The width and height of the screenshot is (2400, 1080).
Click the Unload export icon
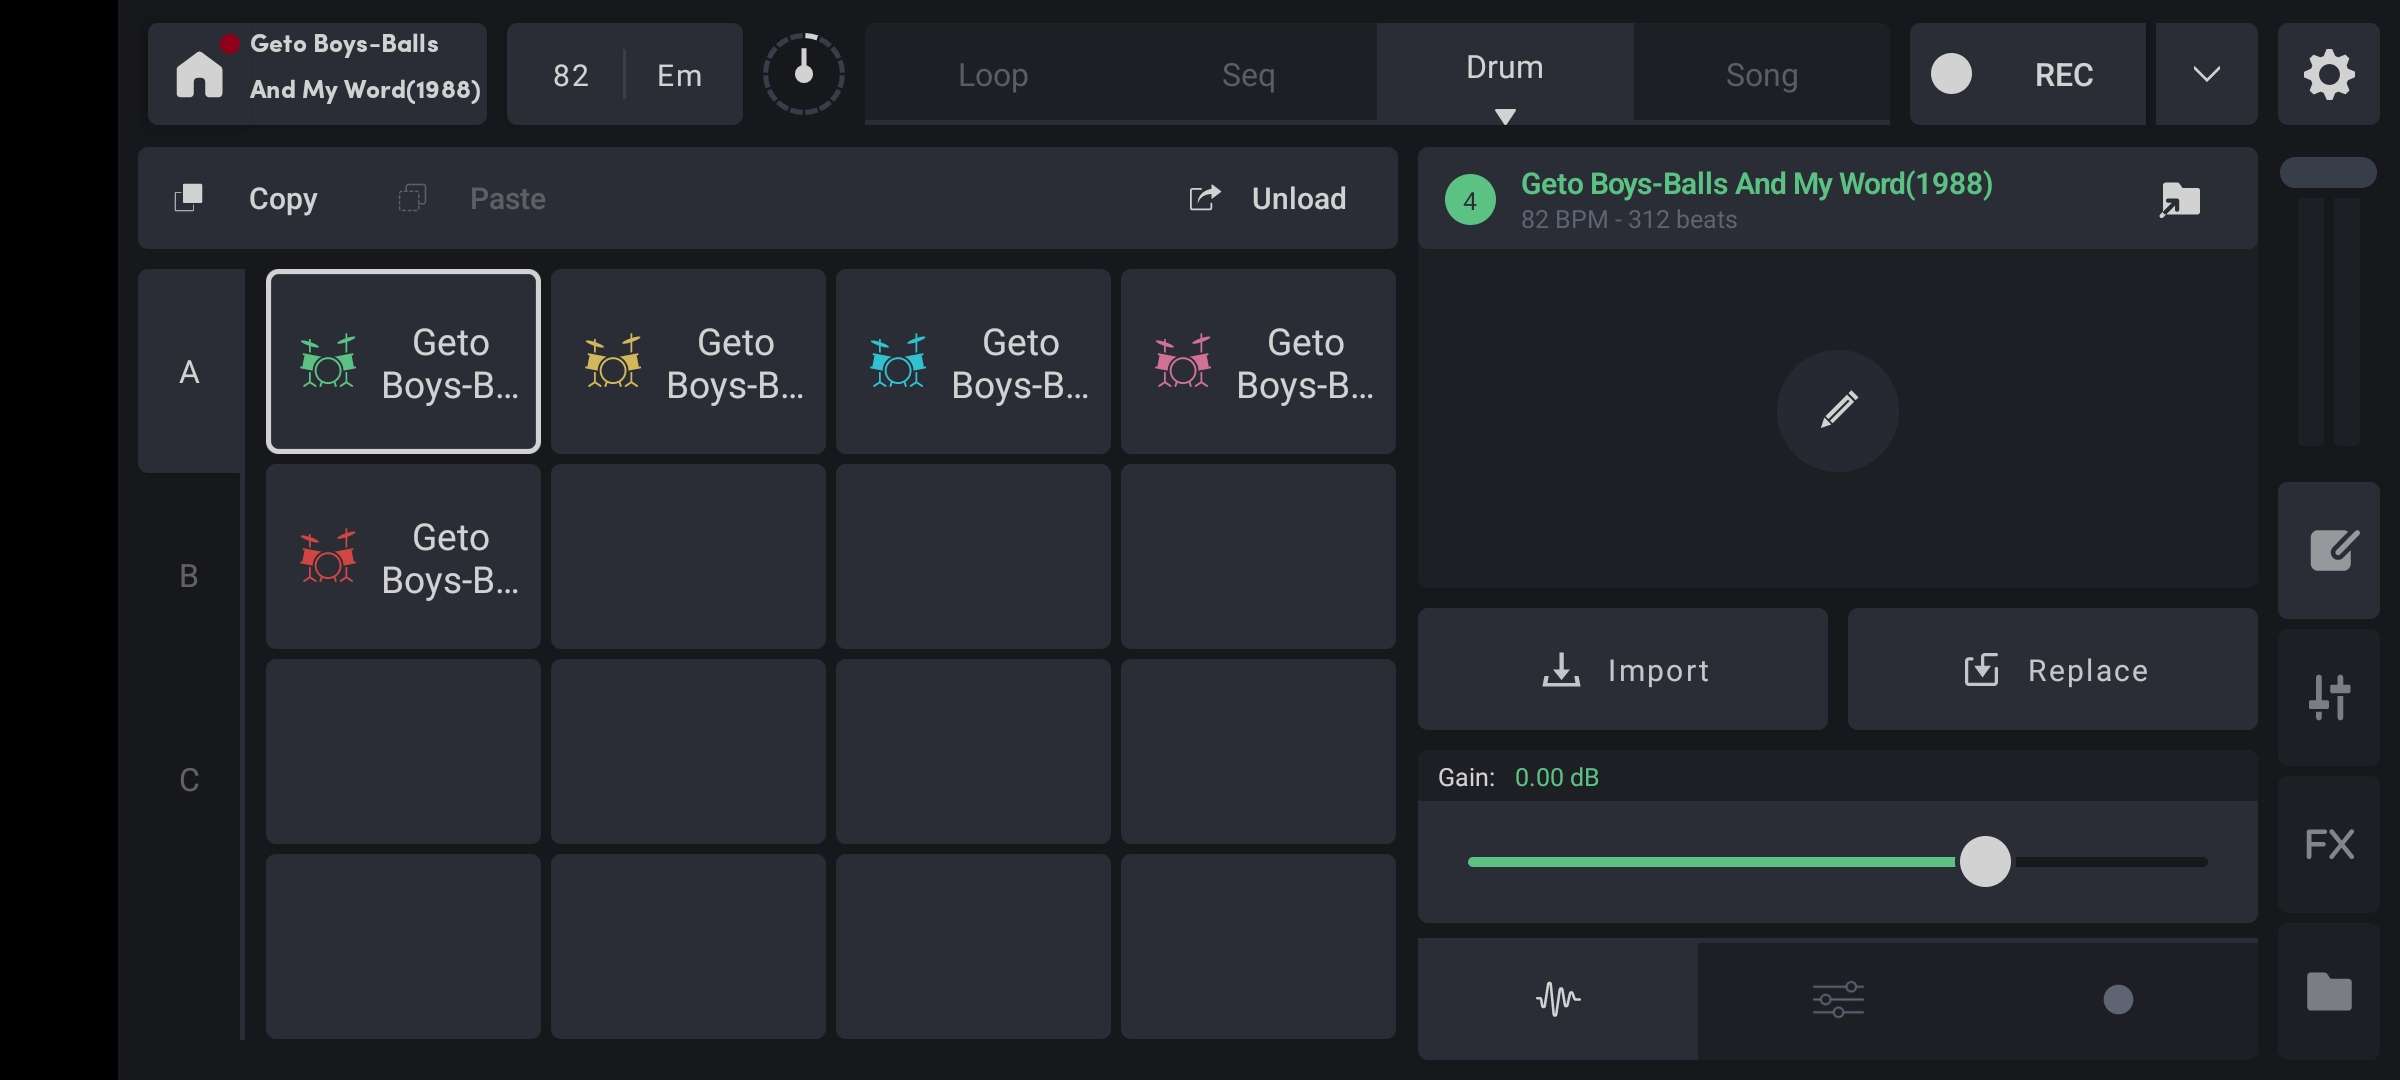pyautogui.click(x=1205, y=198)
